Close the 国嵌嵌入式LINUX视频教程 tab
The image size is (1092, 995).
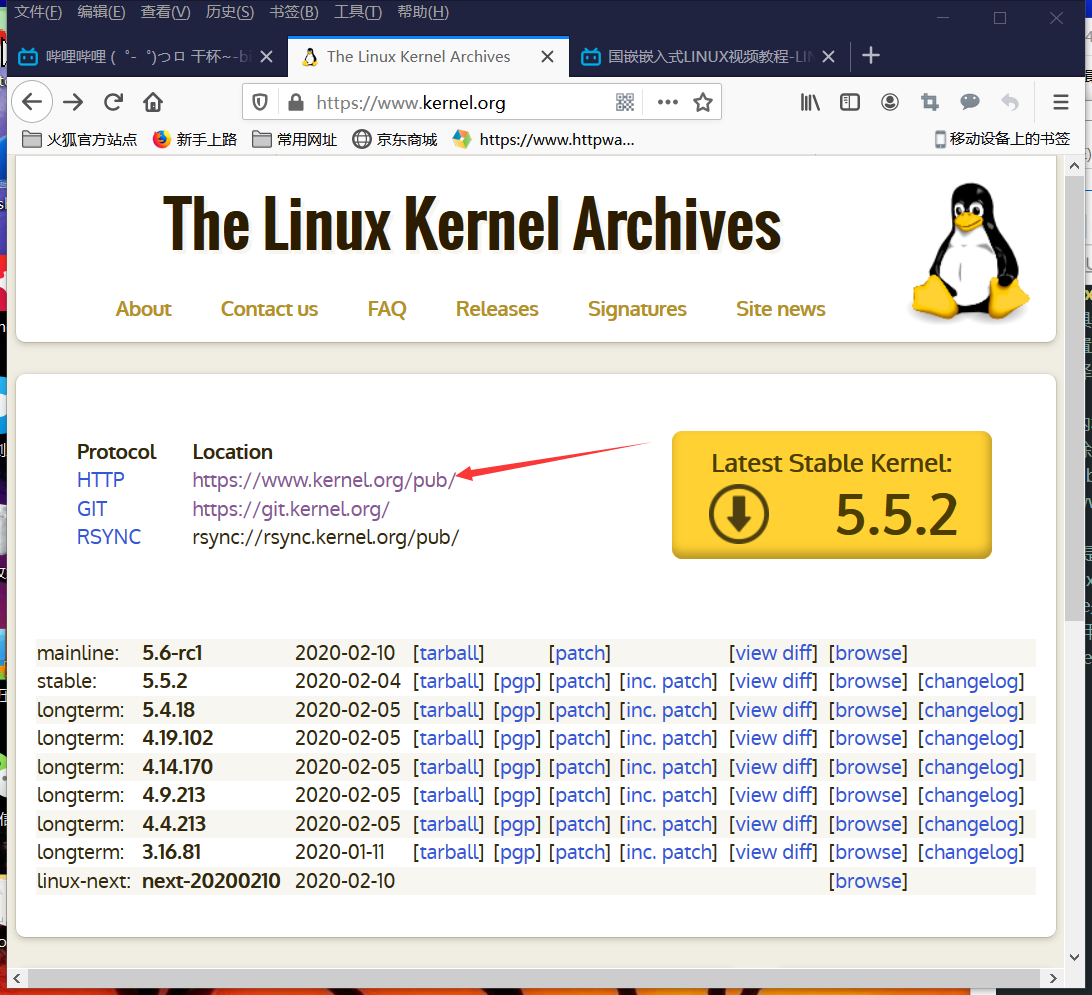pyautogui.click(x=828, y=57)
